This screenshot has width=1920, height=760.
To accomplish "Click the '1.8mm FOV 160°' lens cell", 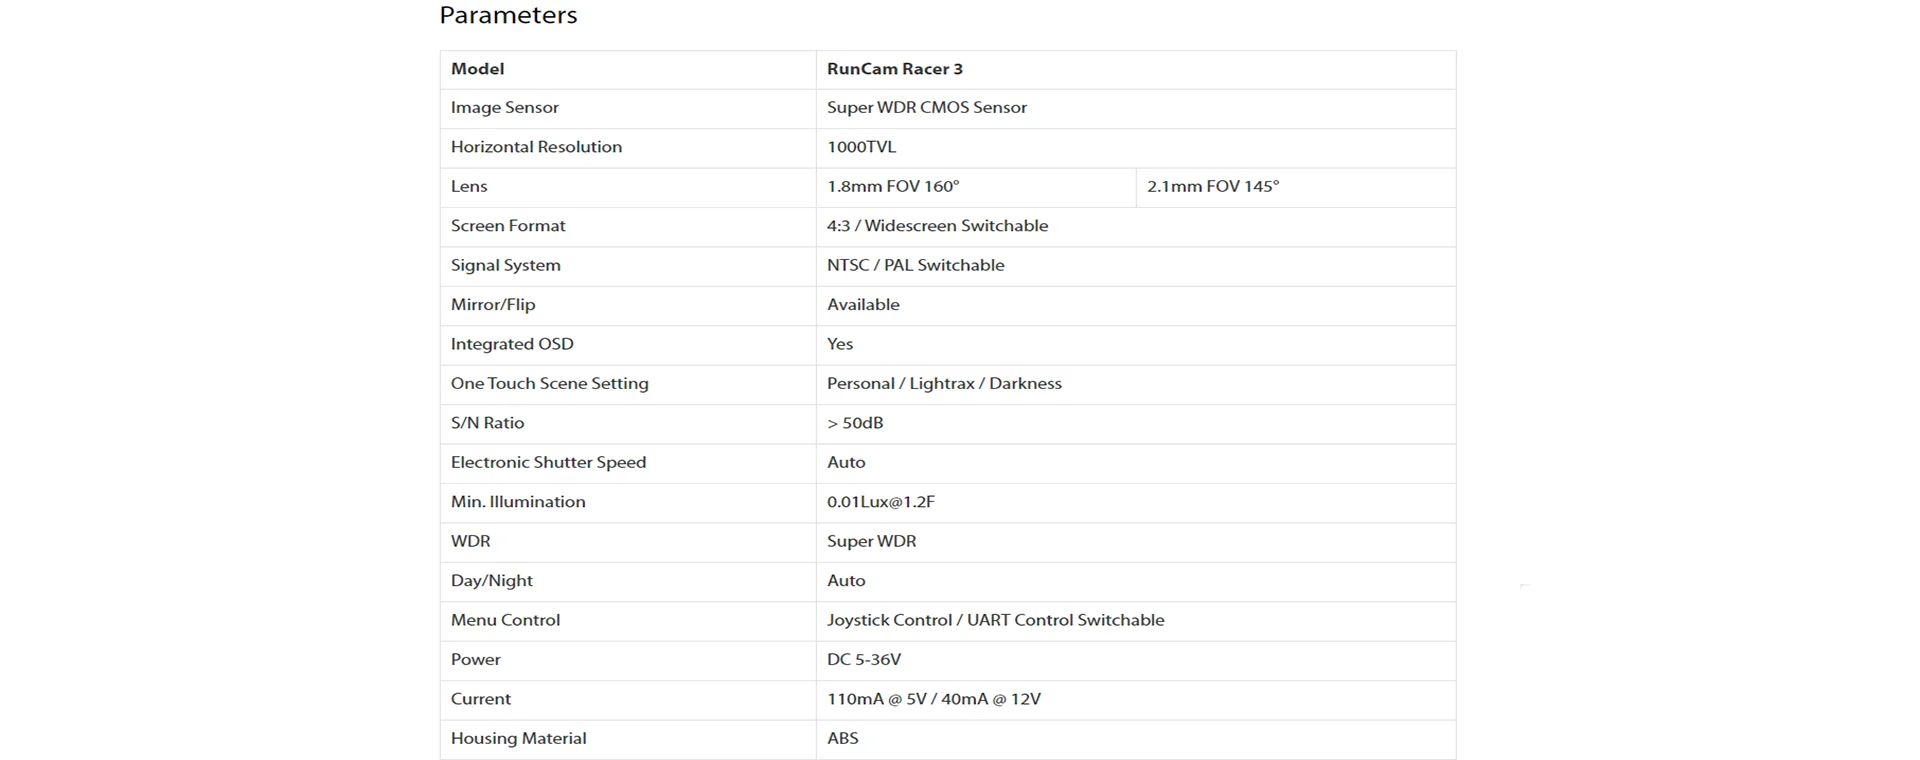I will (x=976, y=187).
